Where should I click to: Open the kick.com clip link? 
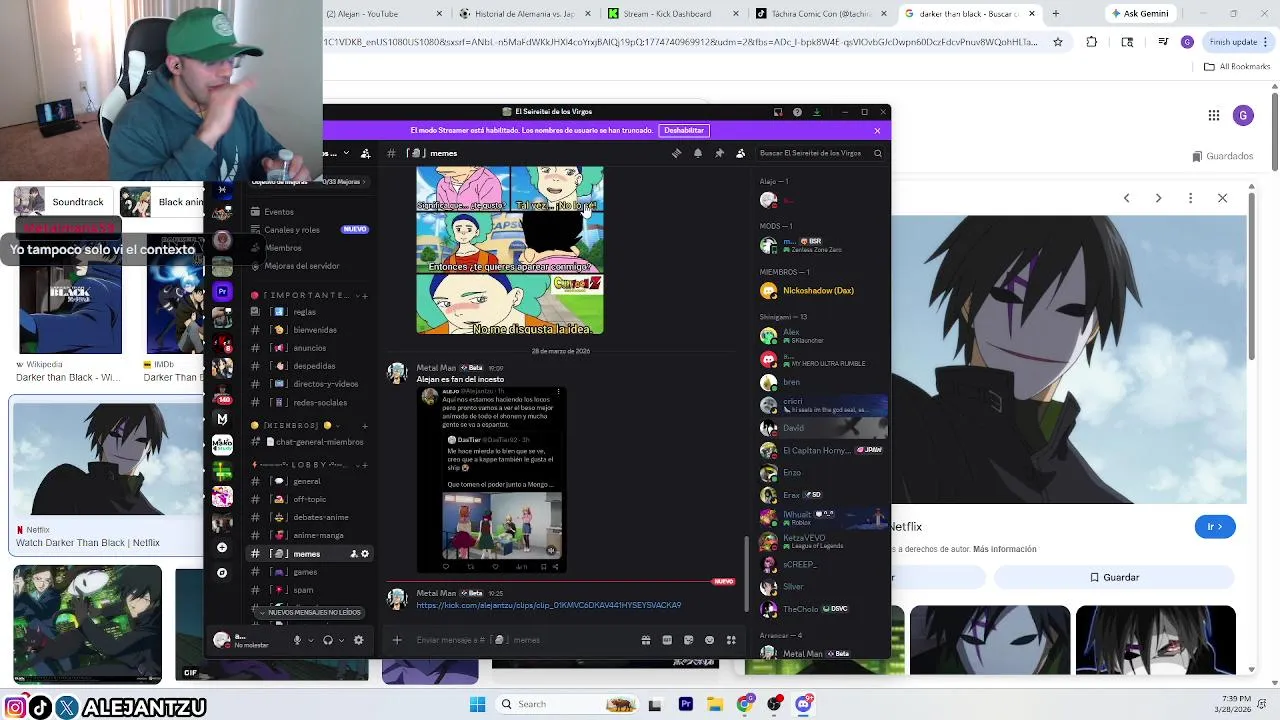[548, 605]
